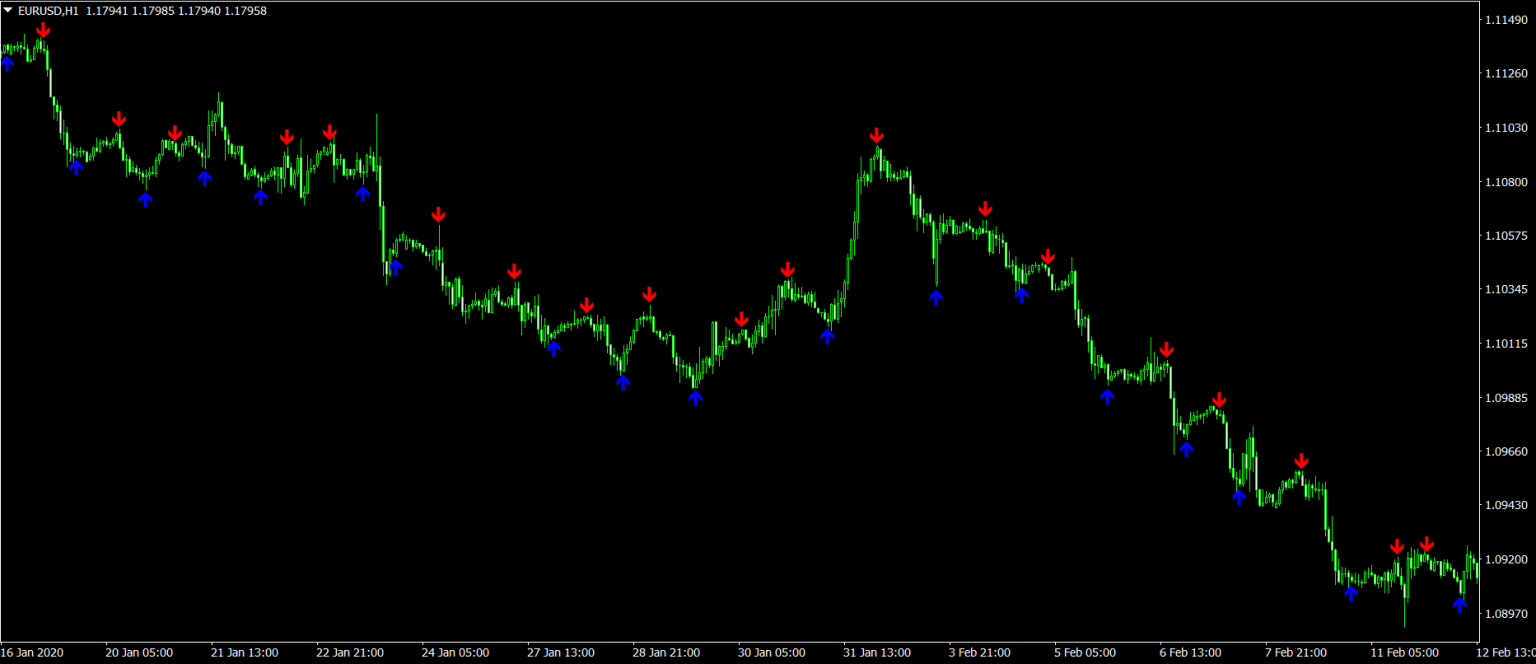Click the rightmost blue up arrow signal
This screenshot has width=1536, height=664.
click(1459, 604)
